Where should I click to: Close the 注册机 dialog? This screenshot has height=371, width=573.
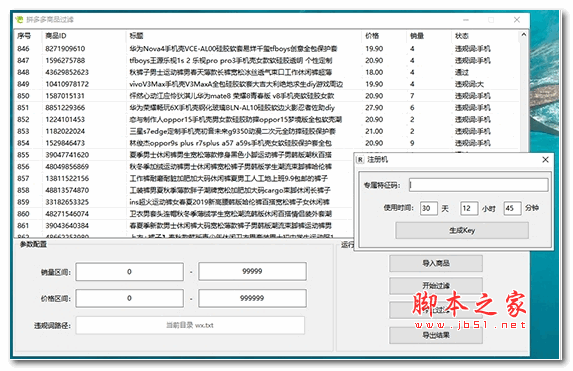tap(545, 160)
